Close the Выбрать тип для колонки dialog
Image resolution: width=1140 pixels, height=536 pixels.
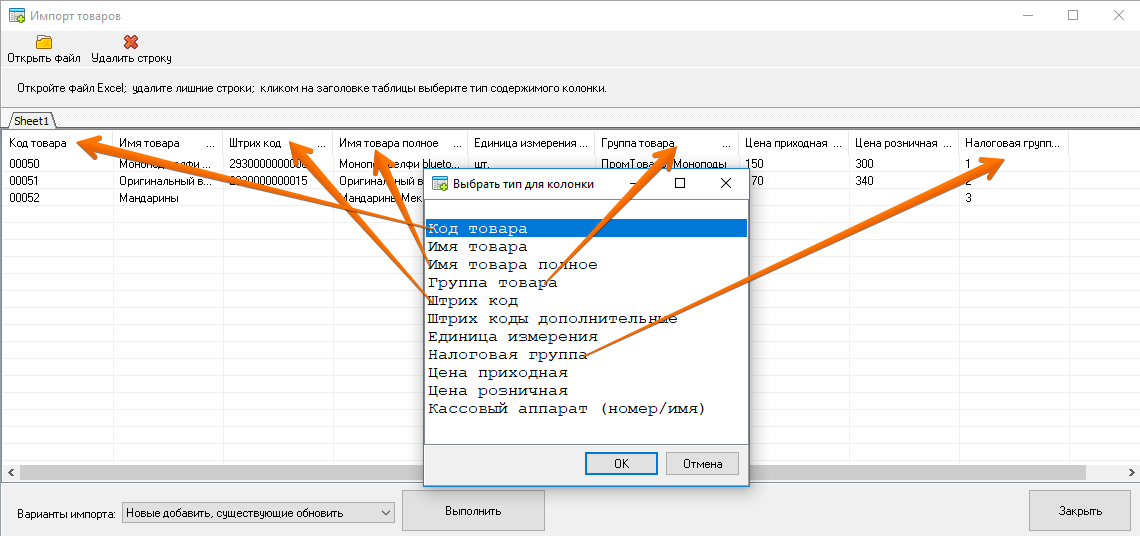coord(725,183)
